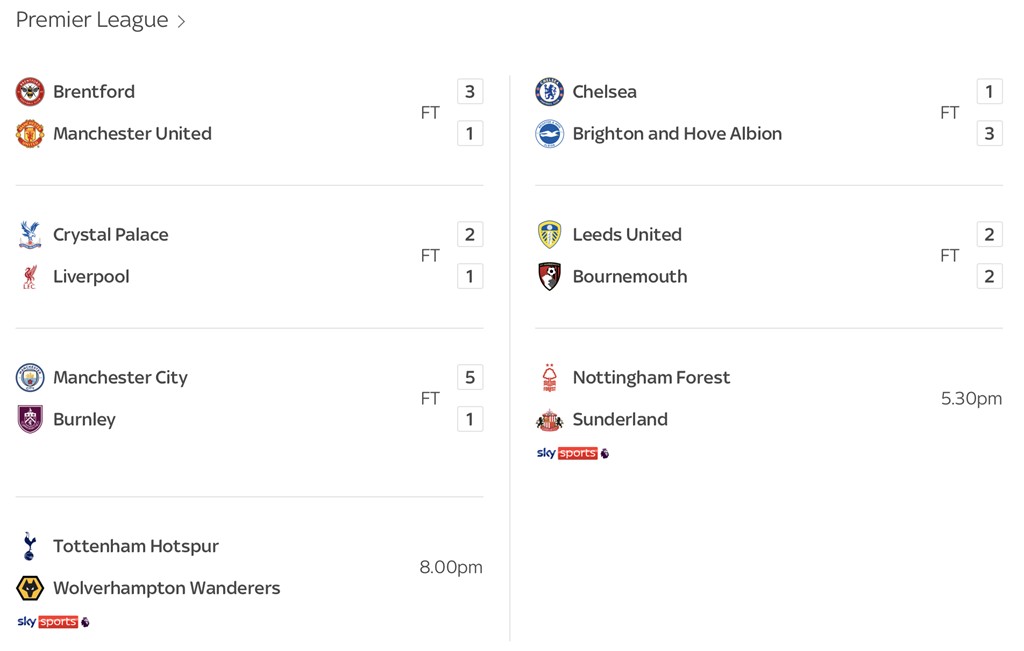The image size is (1024, 651).
Task: Click the 5.30pm kick-off time
Action: tap(971, 399)
